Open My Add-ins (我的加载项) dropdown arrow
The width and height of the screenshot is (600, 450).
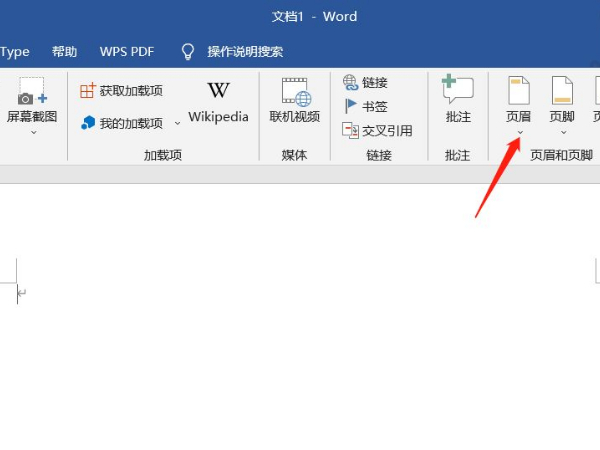(x=178, y=123)
